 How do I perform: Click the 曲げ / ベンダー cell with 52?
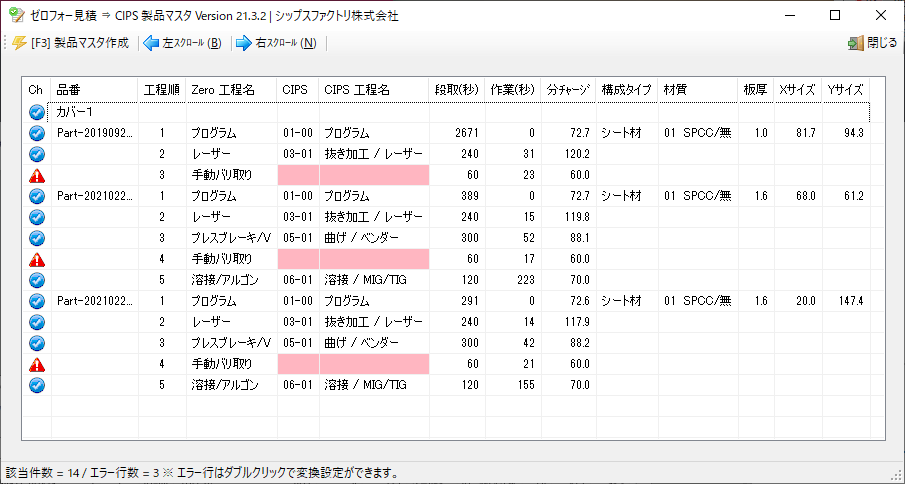(374, 238)
